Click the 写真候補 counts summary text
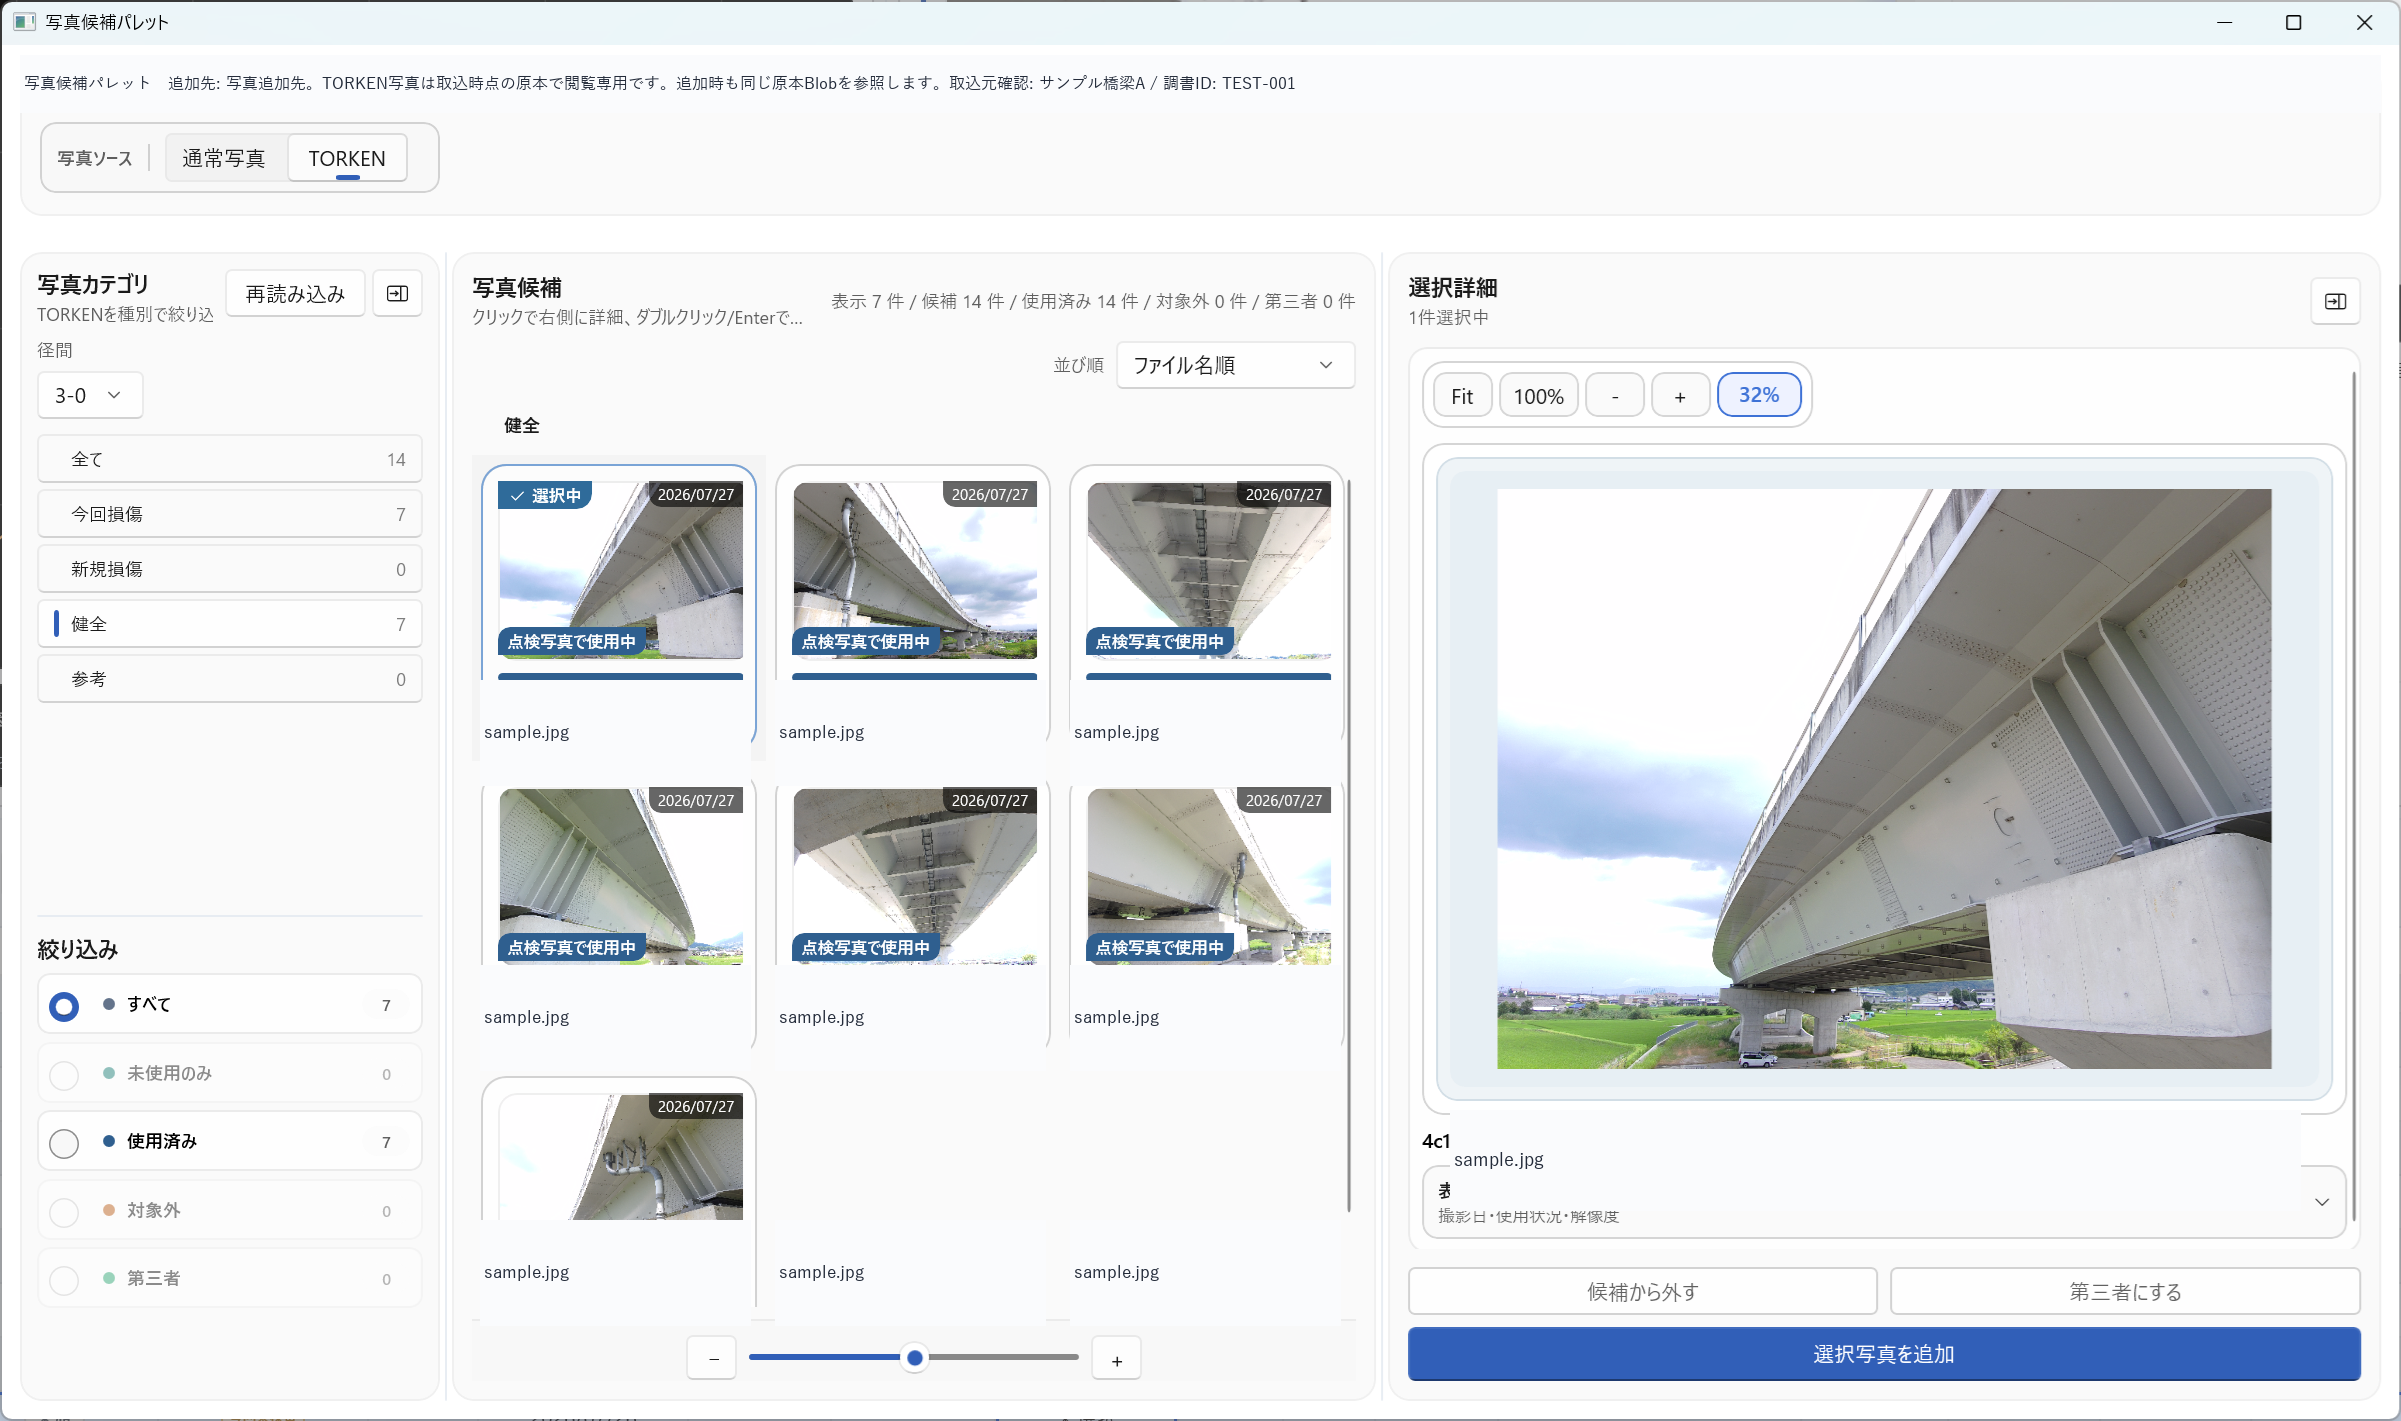 tap(1093, 302)
